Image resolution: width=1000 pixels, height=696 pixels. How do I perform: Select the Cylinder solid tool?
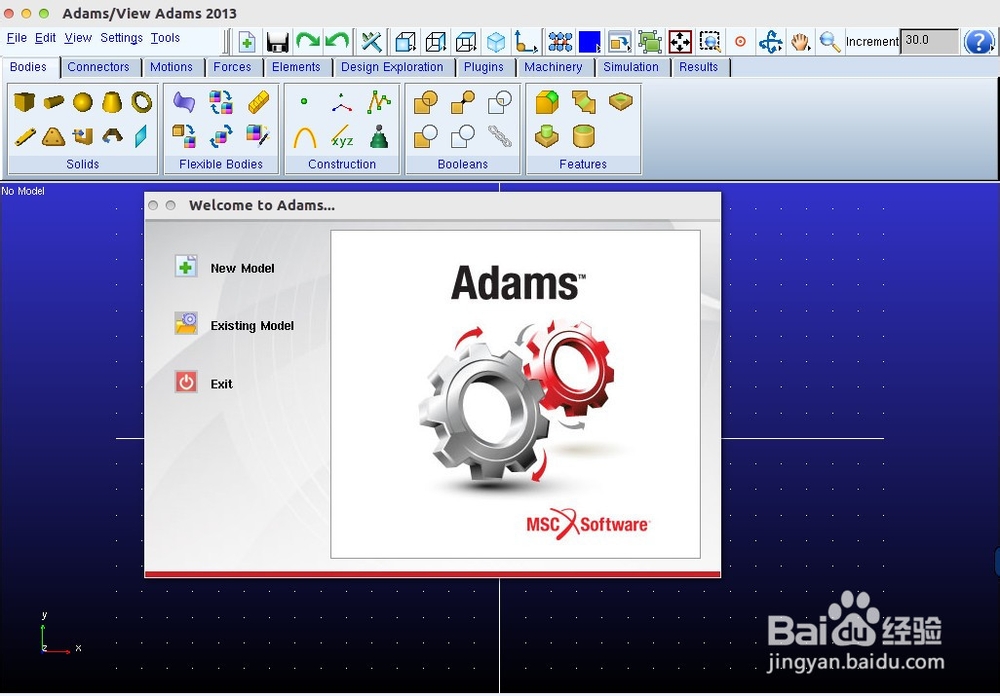pyautogui.click(x=54, y=101)
